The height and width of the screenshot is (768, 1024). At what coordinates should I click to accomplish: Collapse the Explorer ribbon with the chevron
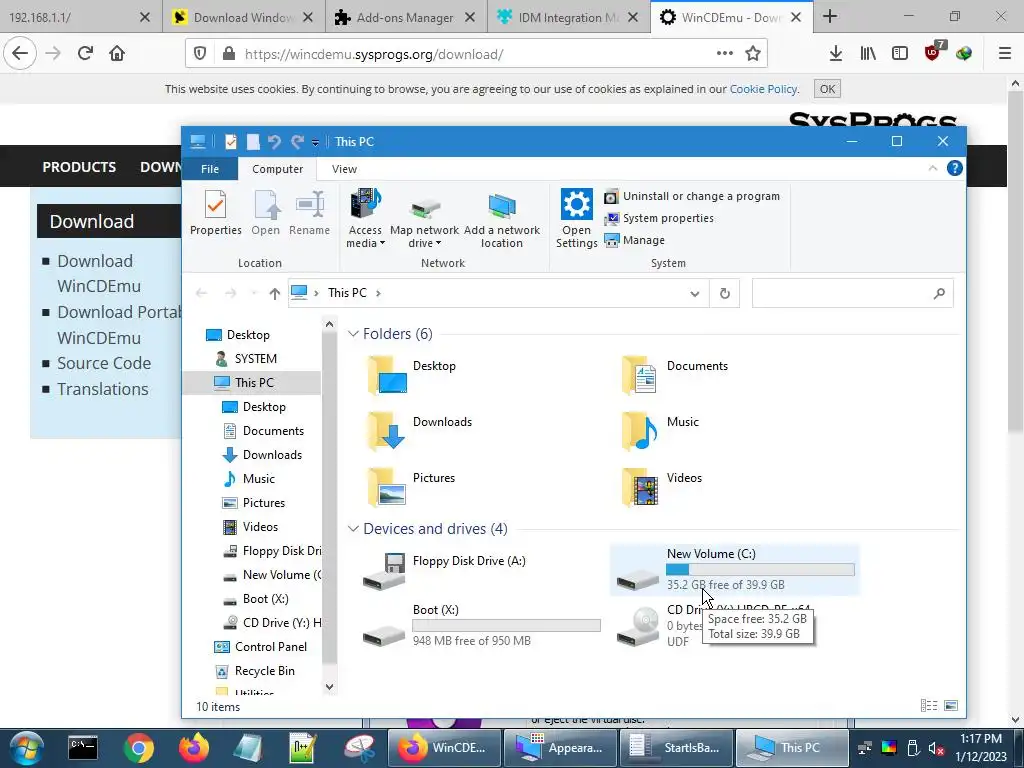933,168
